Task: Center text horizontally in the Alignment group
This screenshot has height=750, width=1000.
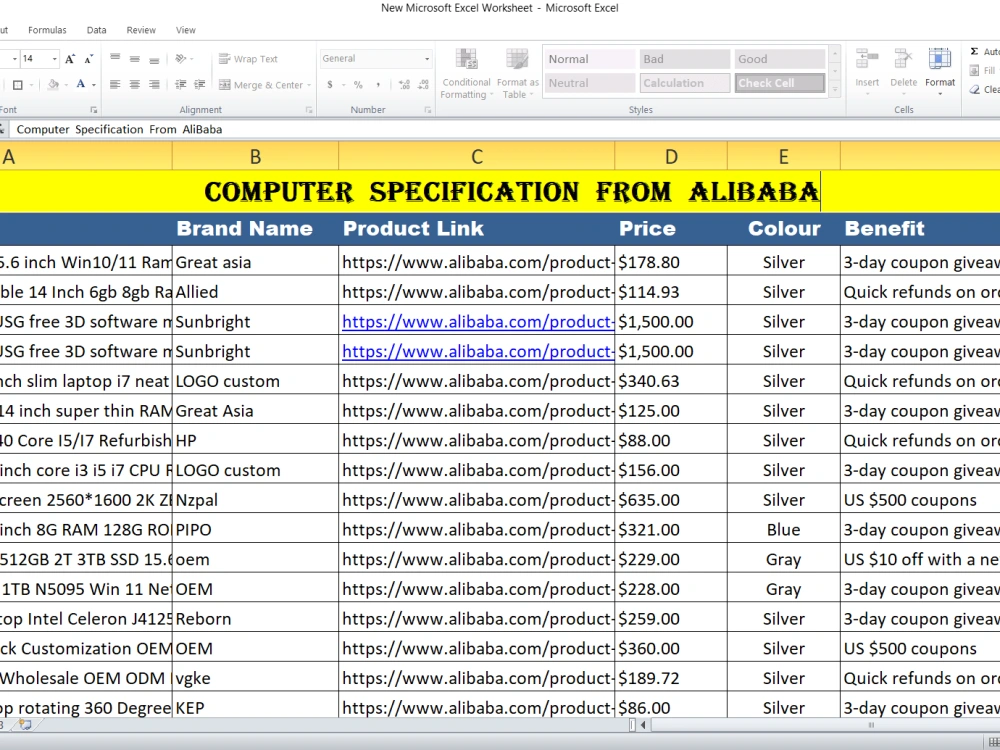Action: (x=135, y=84)
